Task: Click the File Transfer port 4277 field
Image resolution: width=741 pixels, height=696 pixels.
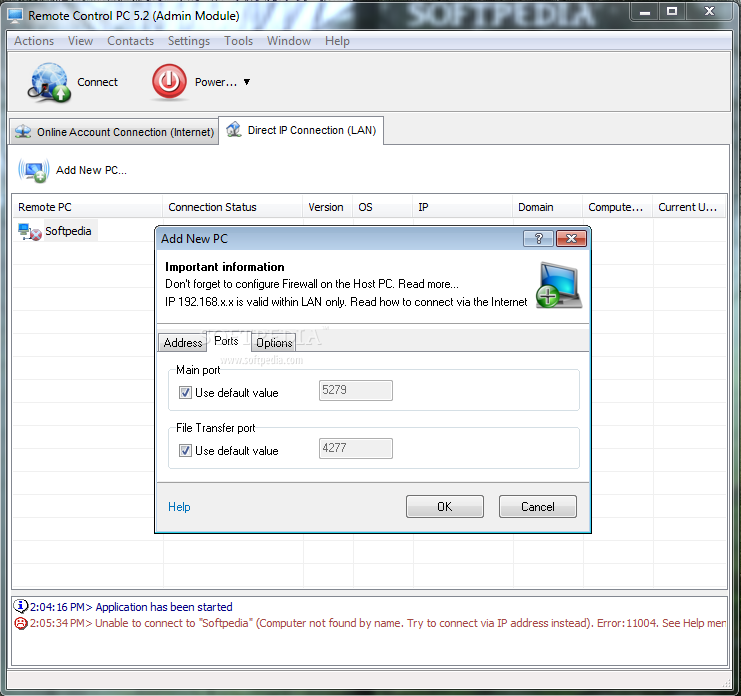Action: coord(355,448)
